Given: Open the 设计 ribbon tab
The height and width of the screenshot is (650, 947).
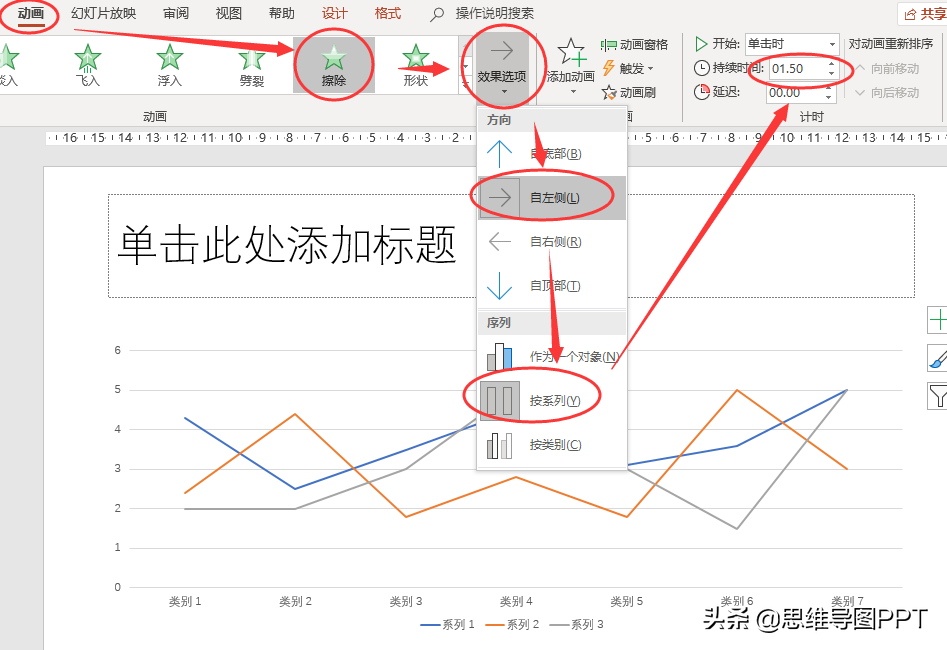Looking at the screenshot, I should pyautogui.click(x=335, y=14).
